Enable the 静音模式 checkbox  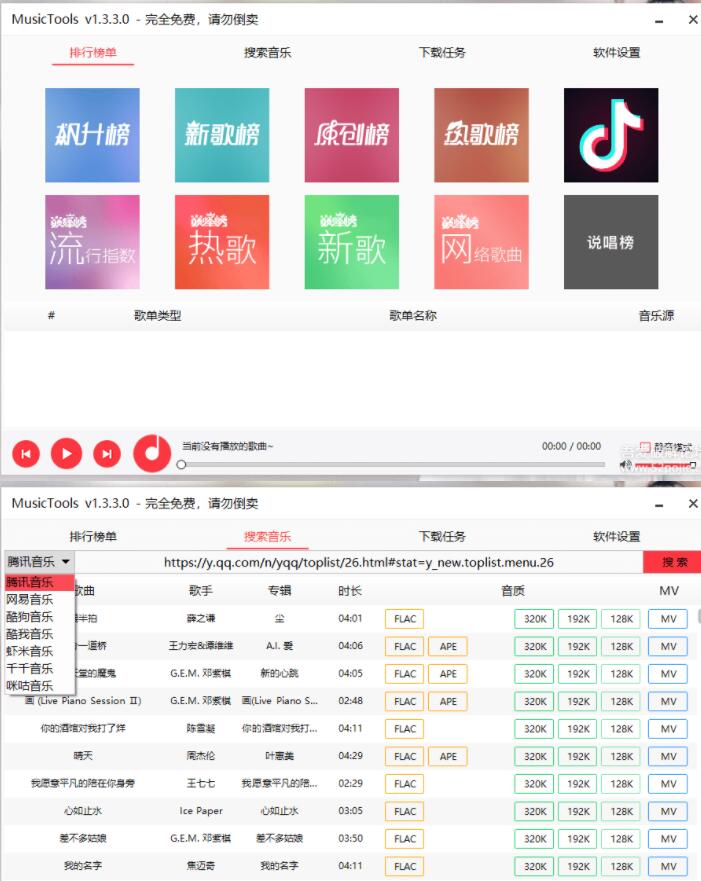tap(645, 447)
